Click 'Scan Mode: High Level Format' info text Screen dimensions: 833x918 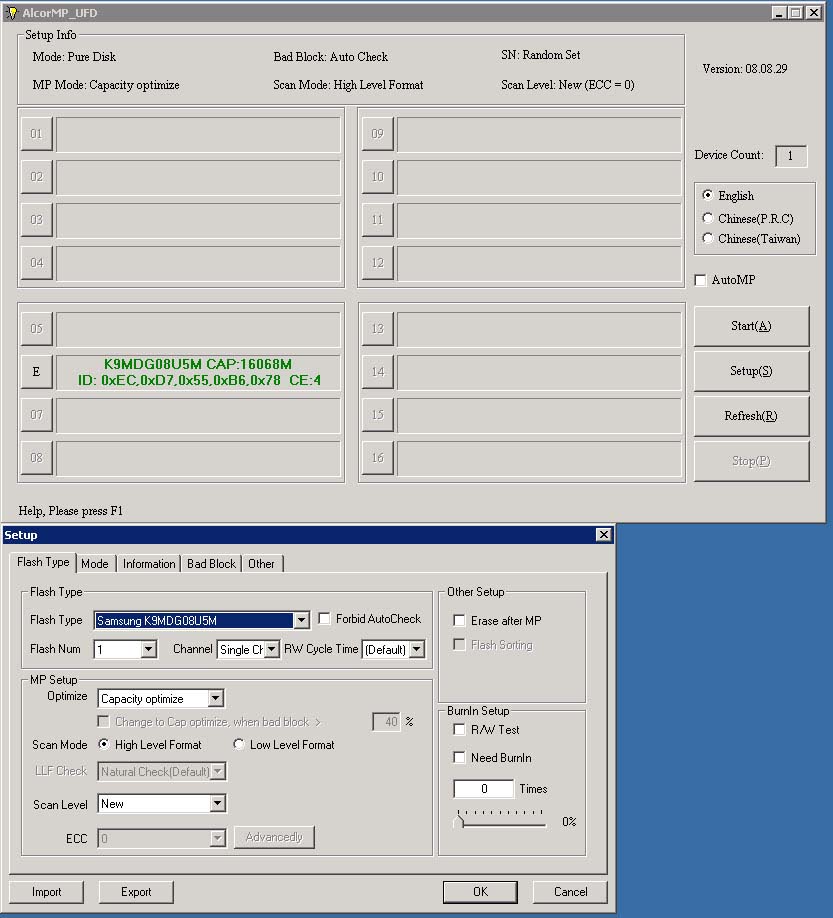[x=348, y=85]
